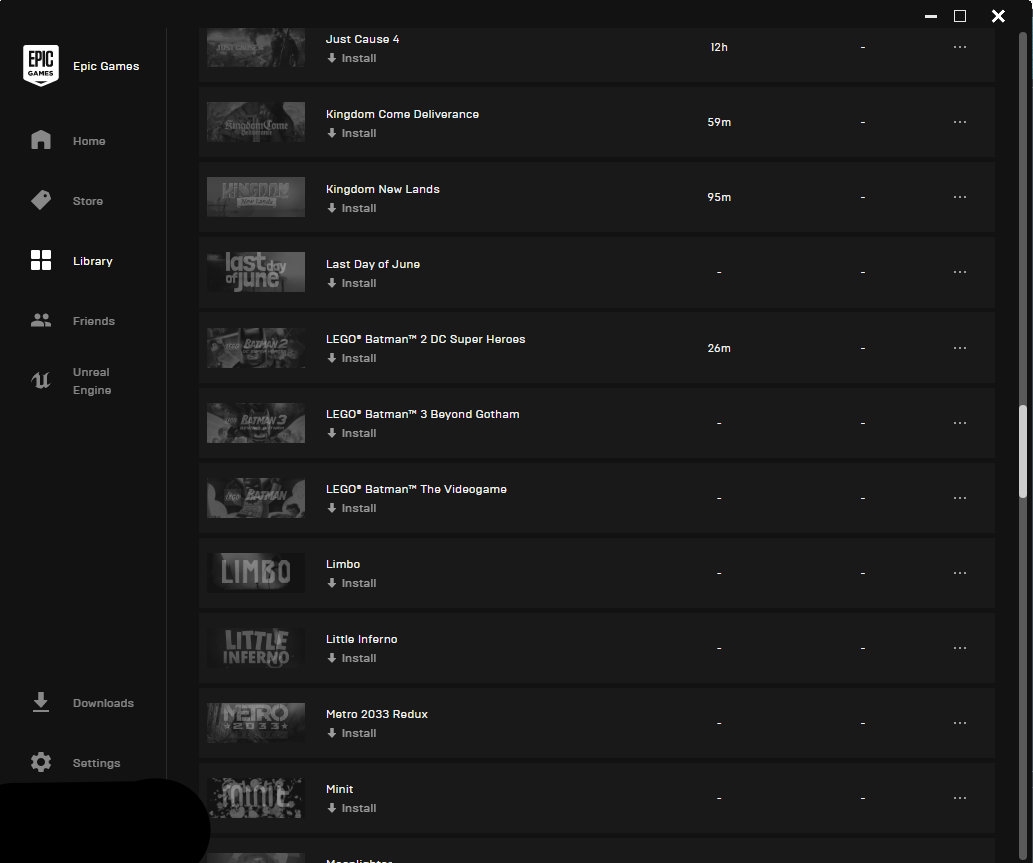This screenshot has width=1033, height=863.
Task: Install Little Inferno
Action: [352, 659]
